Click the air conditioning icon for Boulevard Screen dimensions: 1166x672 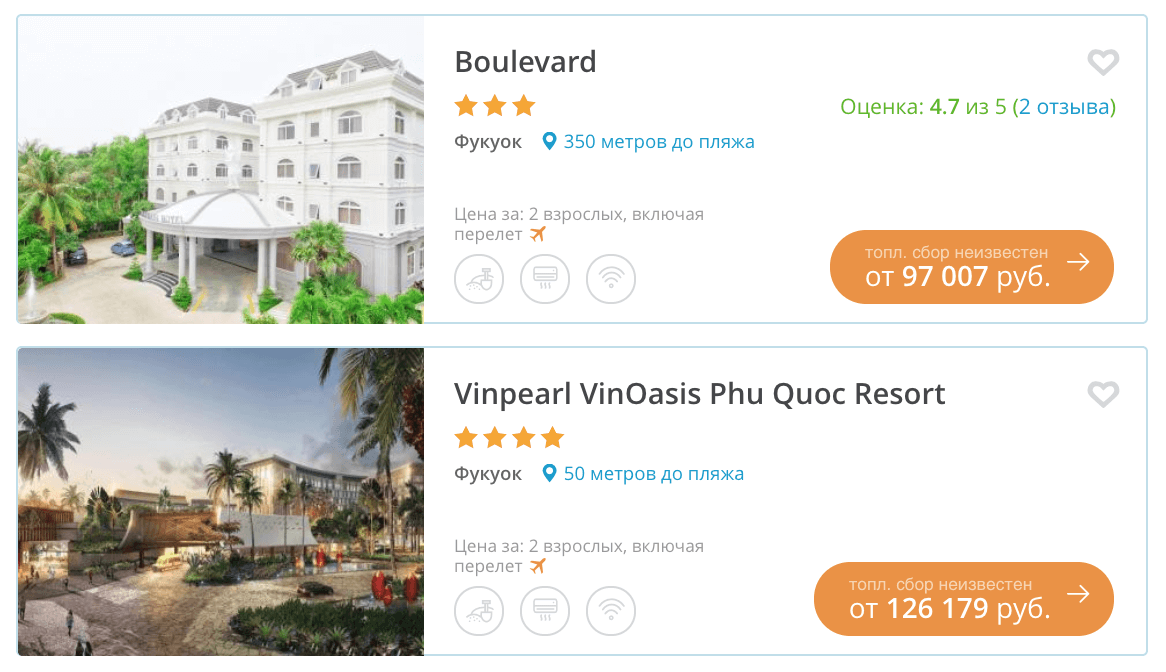[544, 278]
